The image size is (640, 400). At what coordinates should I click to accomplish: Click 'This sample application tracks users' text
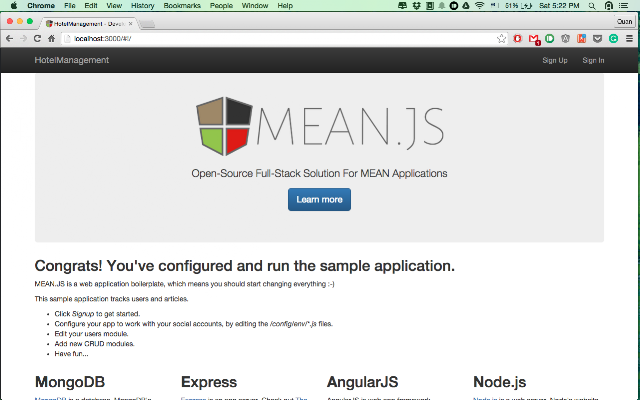click(x=111, y=299)
